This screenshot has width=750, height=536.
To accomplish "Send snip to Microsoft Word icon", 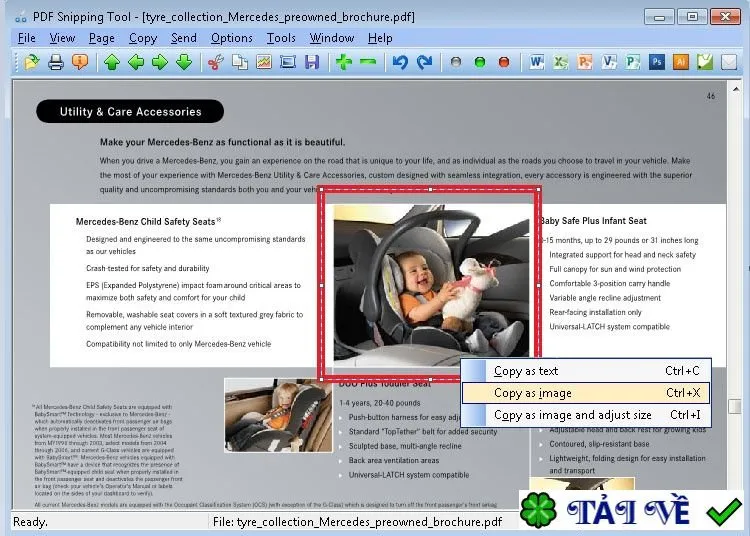I will pos(537,62).
